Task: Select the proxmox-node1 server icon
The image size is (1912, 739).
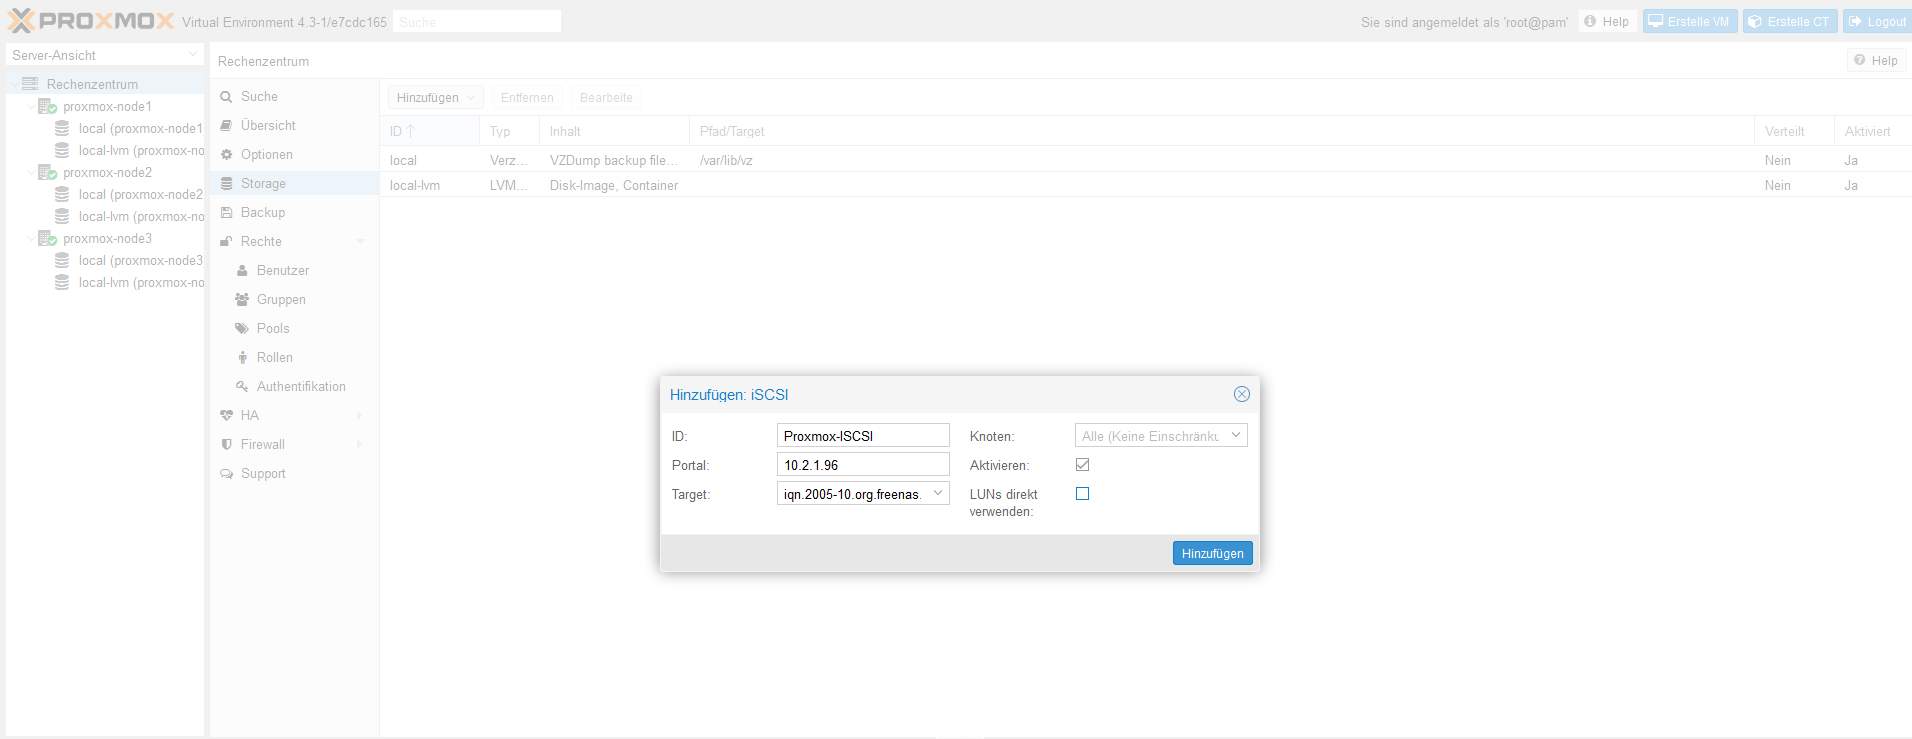Action: click(47, 106)
